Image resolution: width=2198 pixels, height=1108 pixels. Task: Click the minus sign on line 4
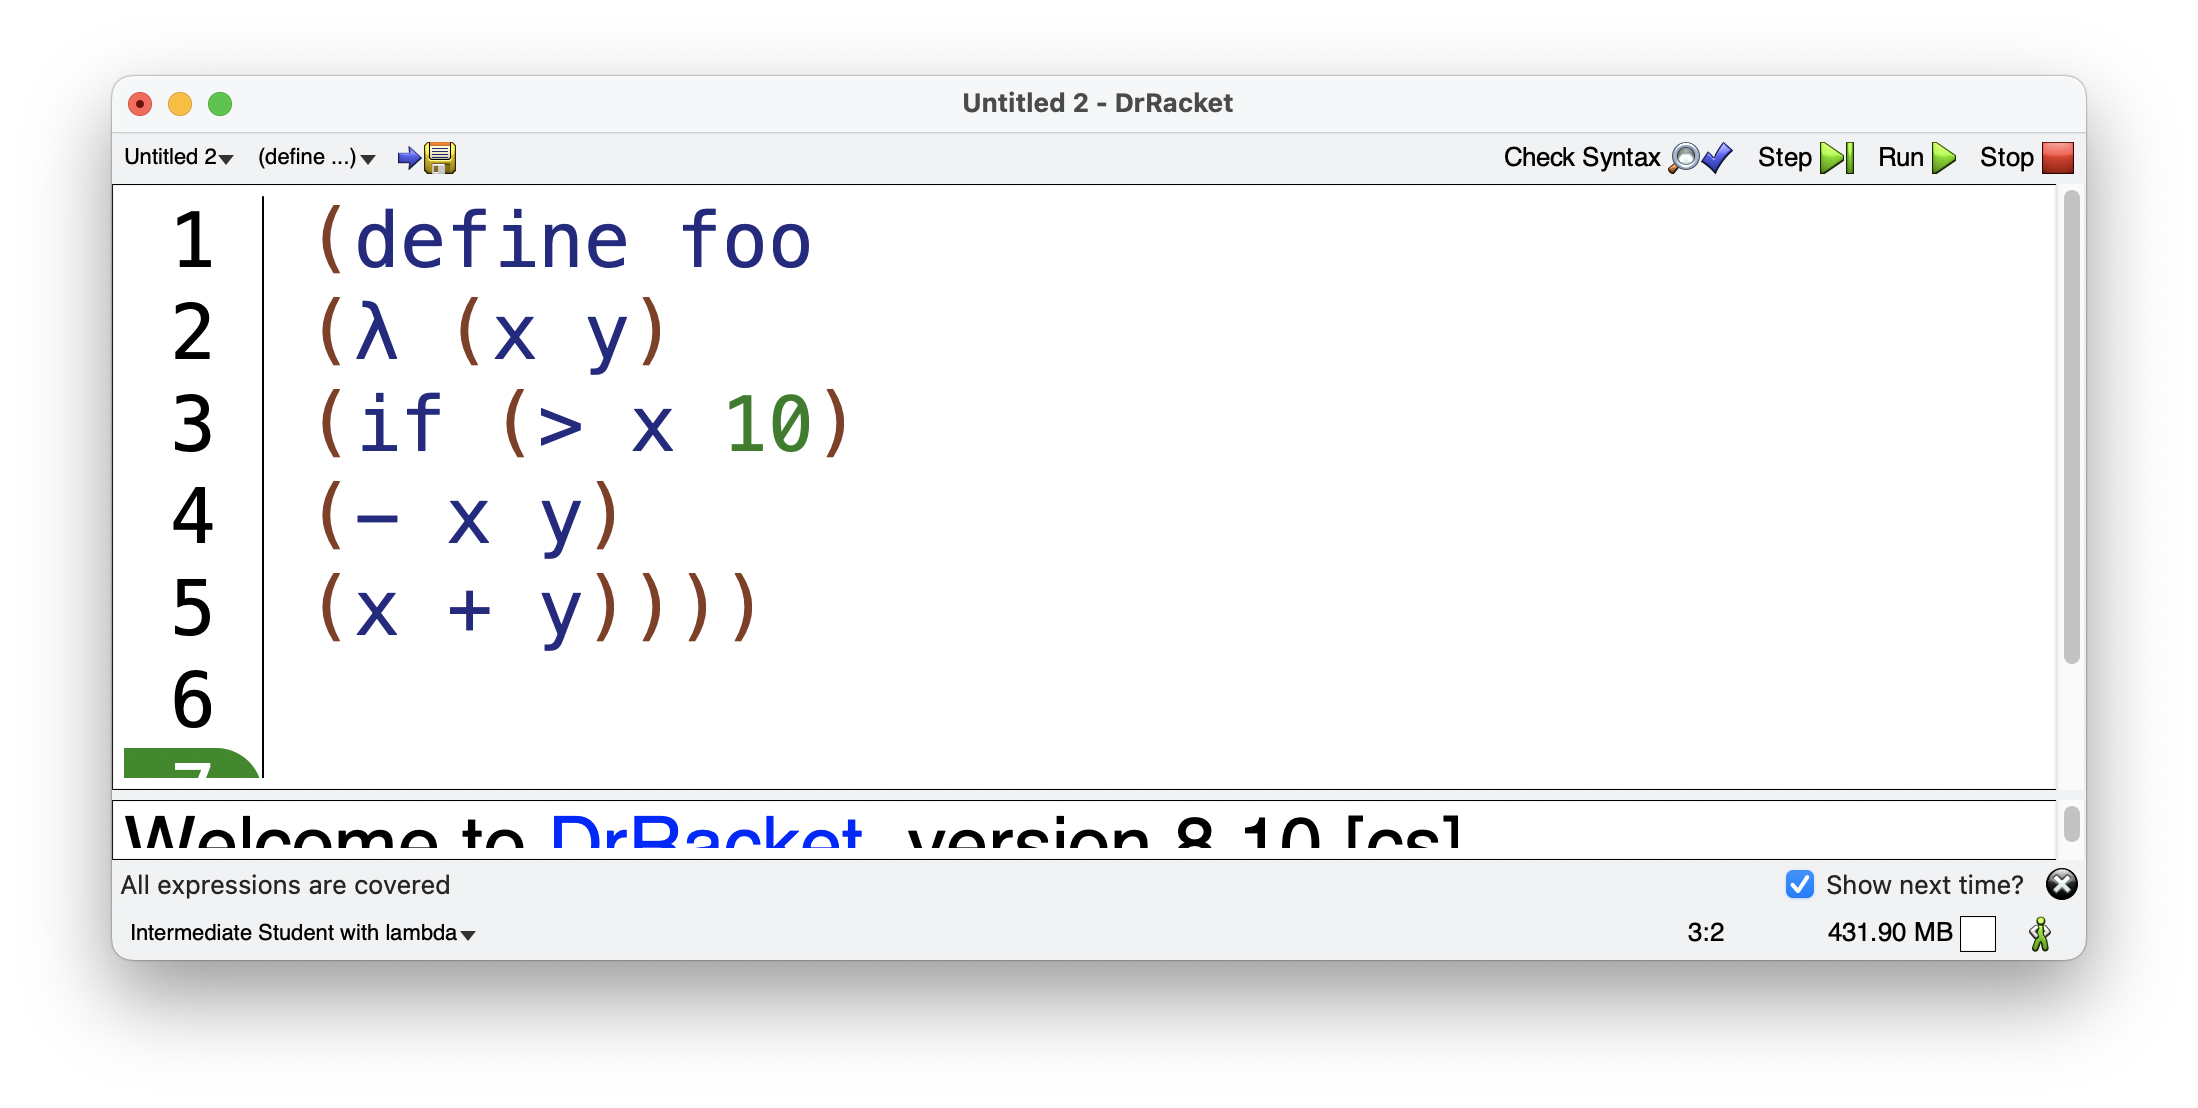(x=377, y=518)
